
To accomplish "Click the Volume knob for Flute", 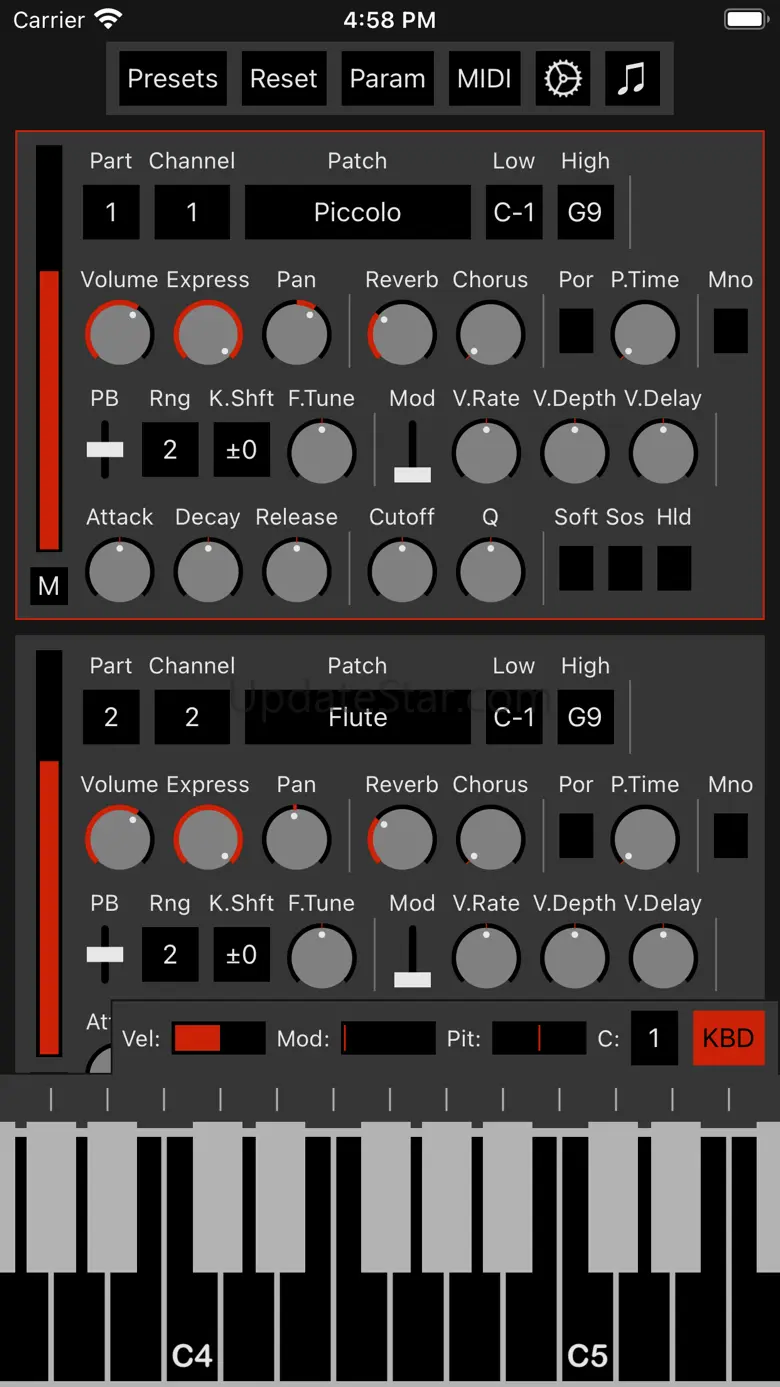I will [119, 838].
